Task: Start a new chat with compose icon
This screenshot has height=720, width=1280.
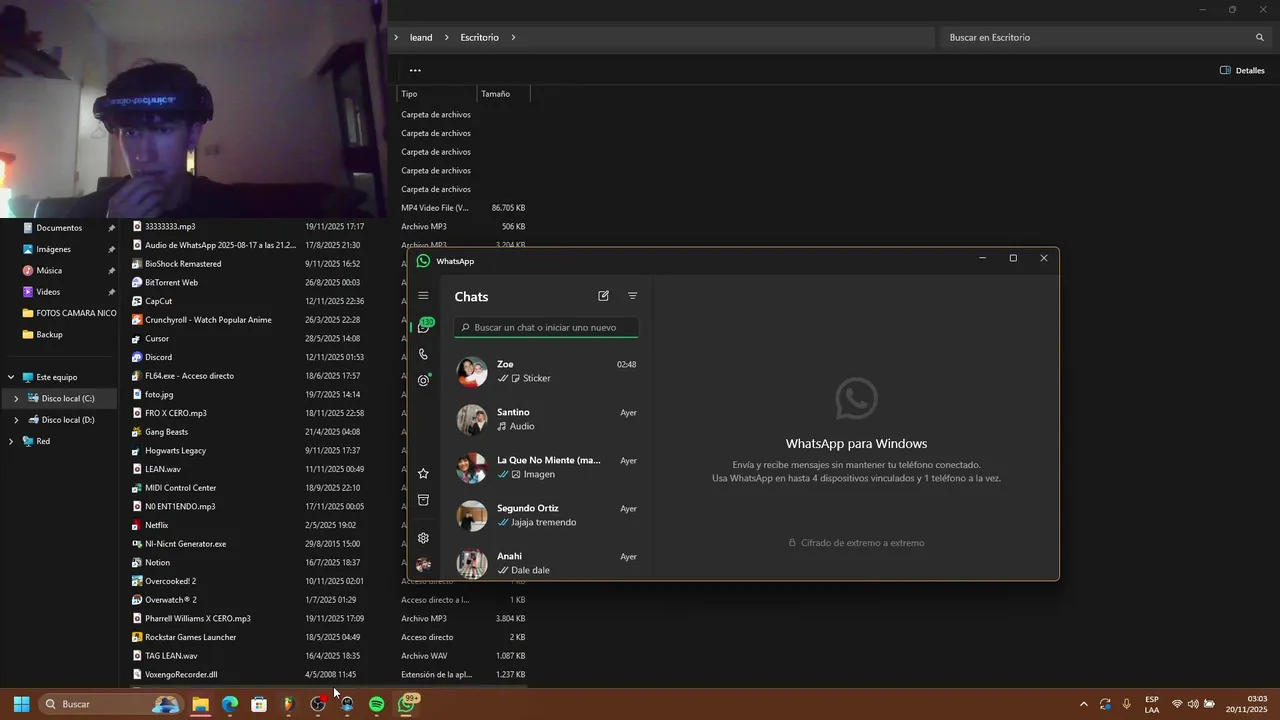Action: 603,296
